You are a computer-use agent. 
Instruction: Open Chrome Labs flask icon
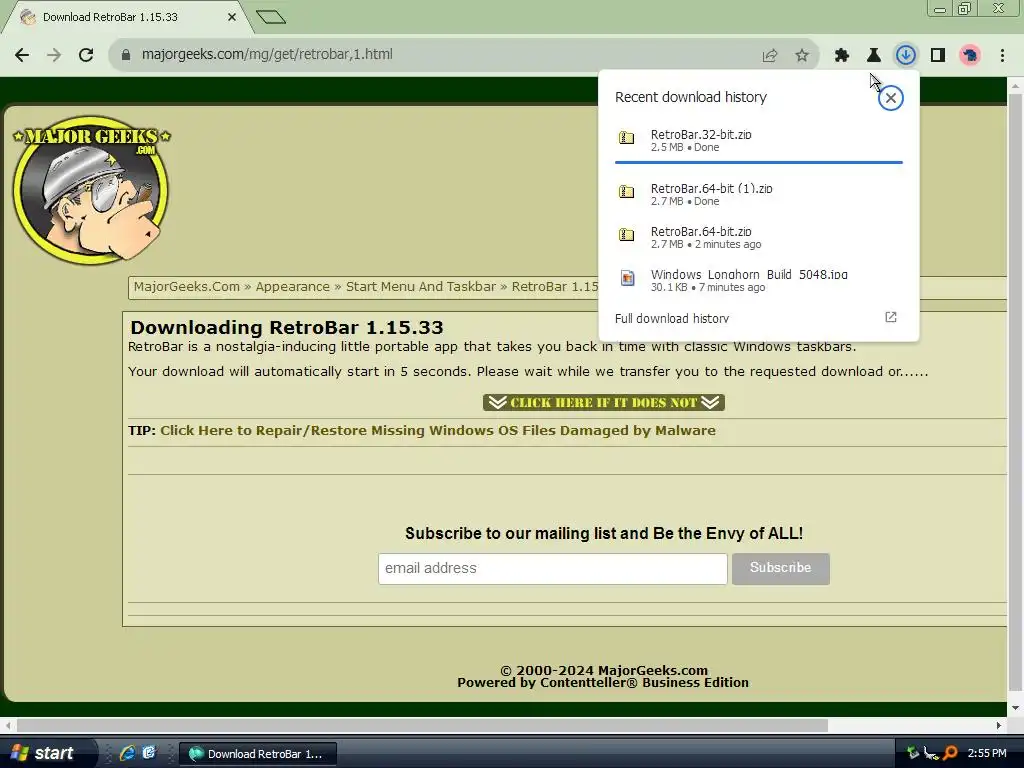(874, 56)
